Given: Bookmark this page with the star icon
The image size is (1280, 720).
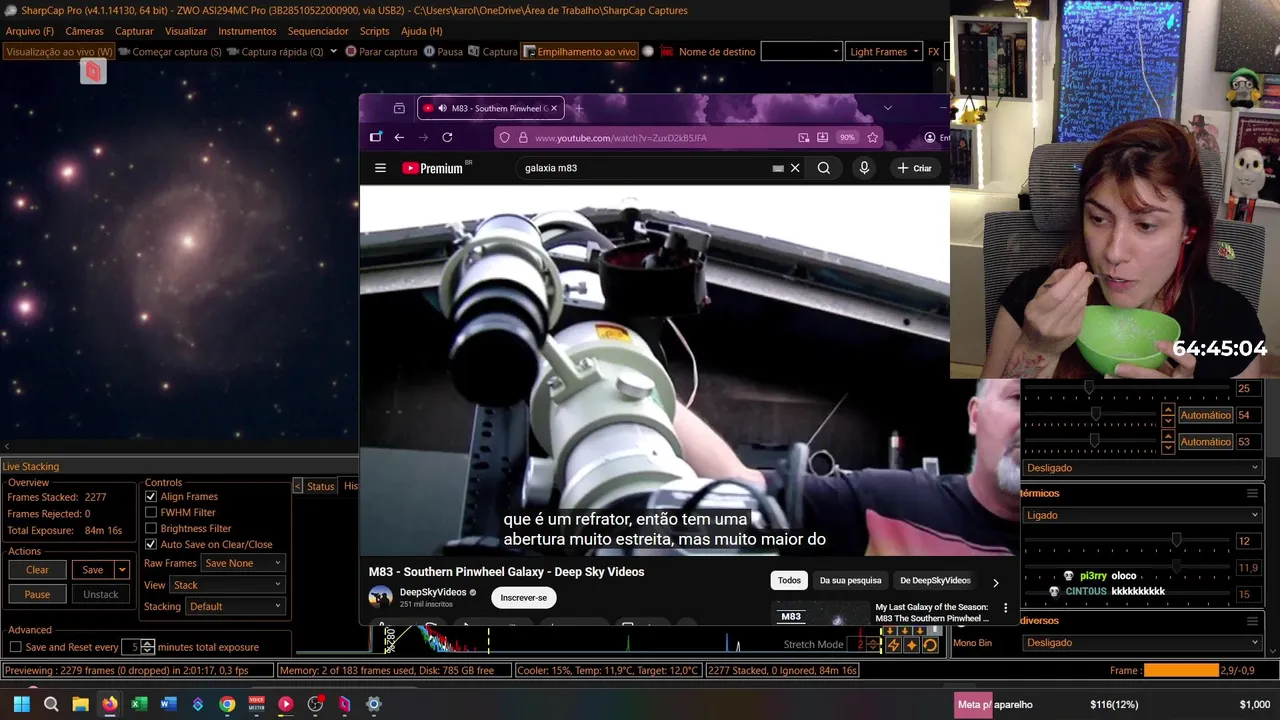Looking at the screenshot, I should (872, 137).
